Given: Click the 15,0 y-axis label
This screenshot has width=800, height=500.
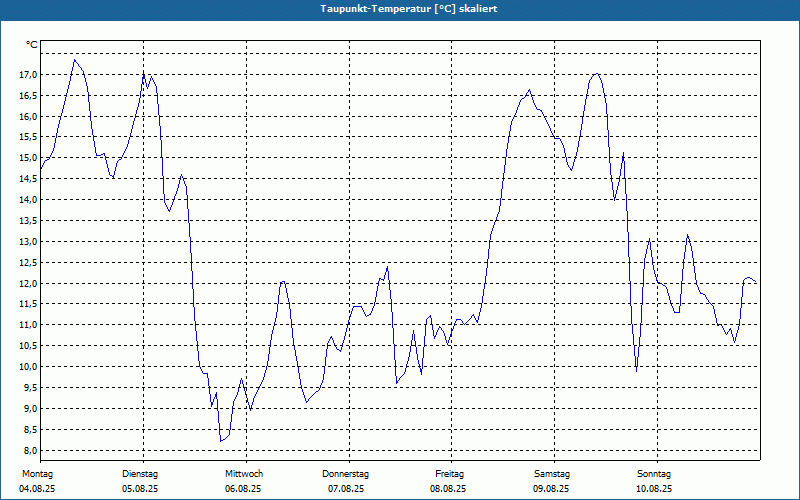Looking at the screenshot, I should 28,158.
